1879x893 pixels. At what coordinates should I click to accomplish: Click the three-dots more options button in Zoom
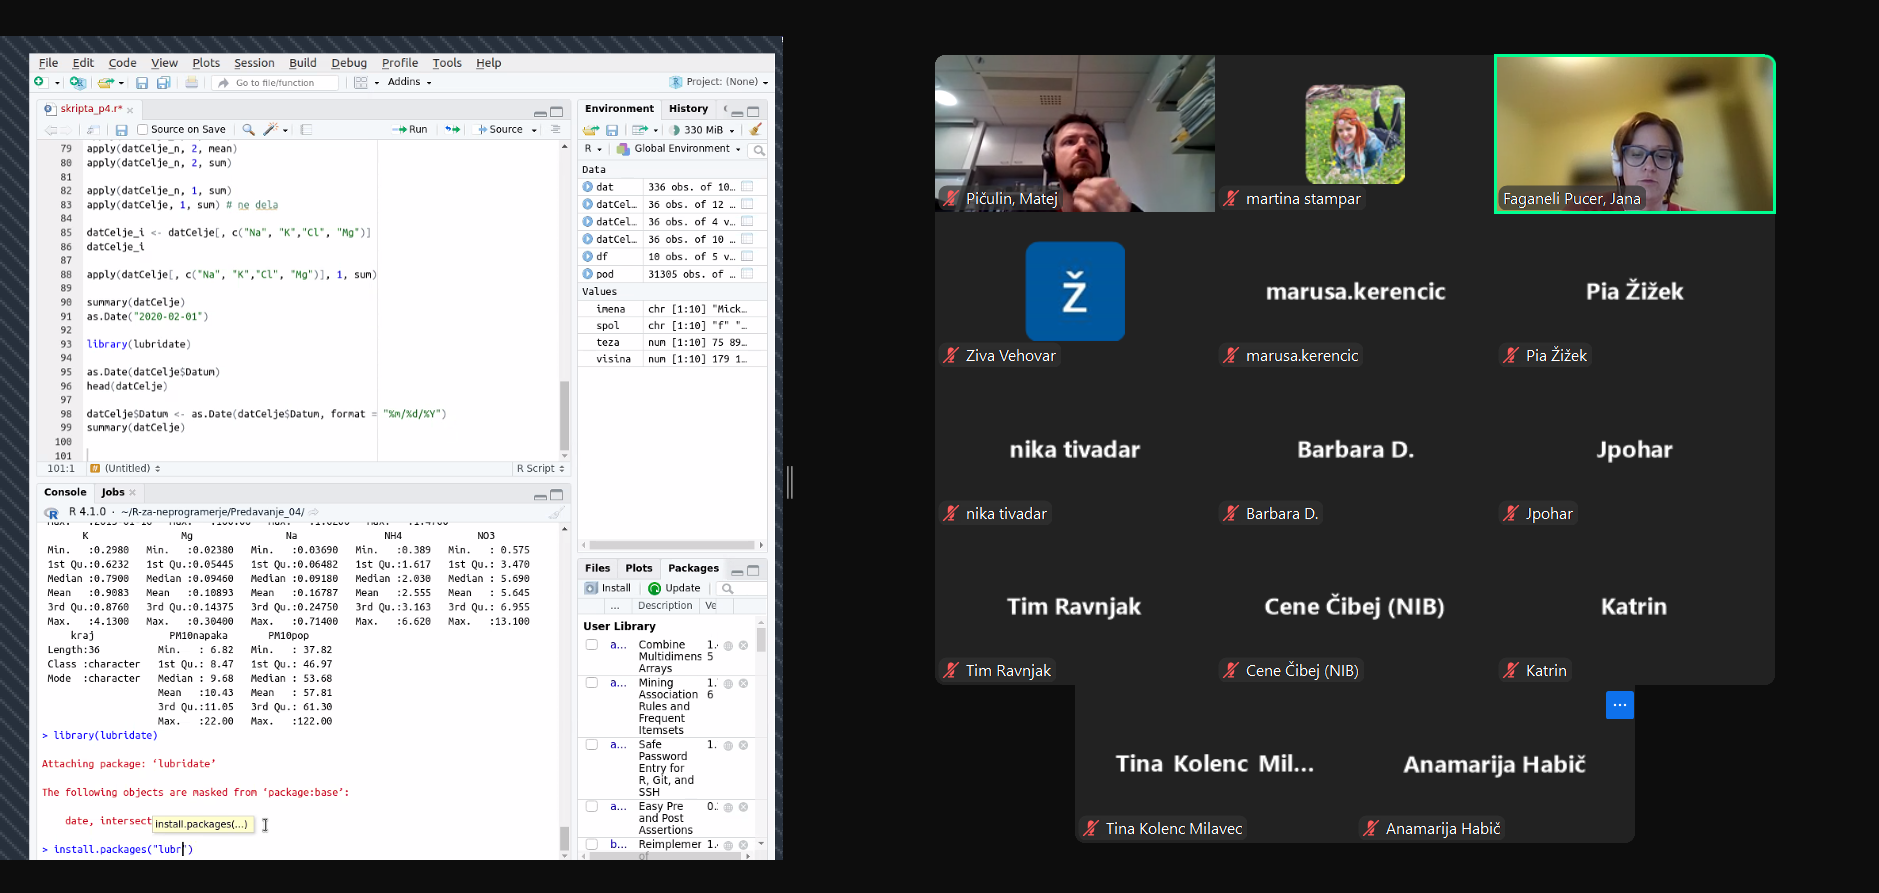click(x=1619, y=705)
